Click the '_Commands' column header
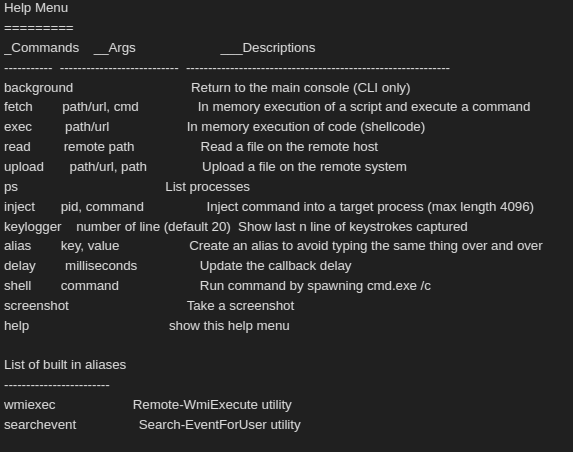The width and height of the screenshot is (573, 452). [x=41, y=48]
